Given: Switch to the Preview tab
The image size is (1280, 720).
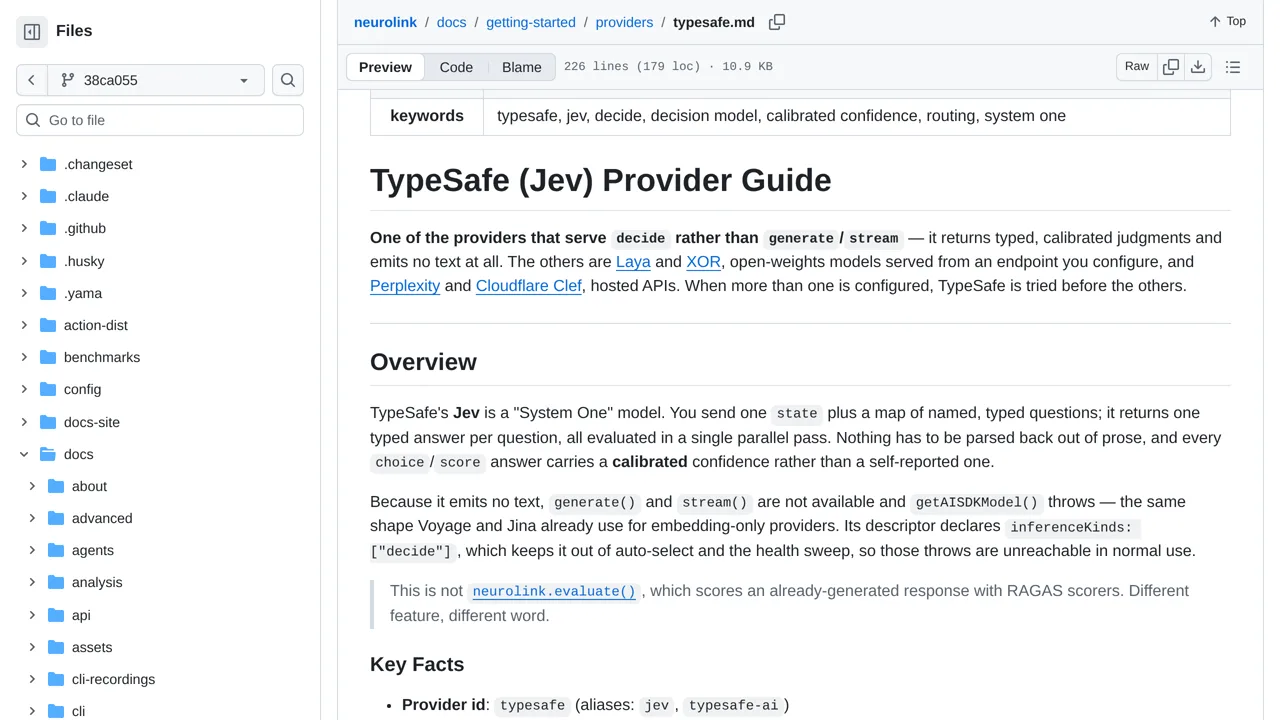Looking at the screenshot, I should [x=385, y=67].
